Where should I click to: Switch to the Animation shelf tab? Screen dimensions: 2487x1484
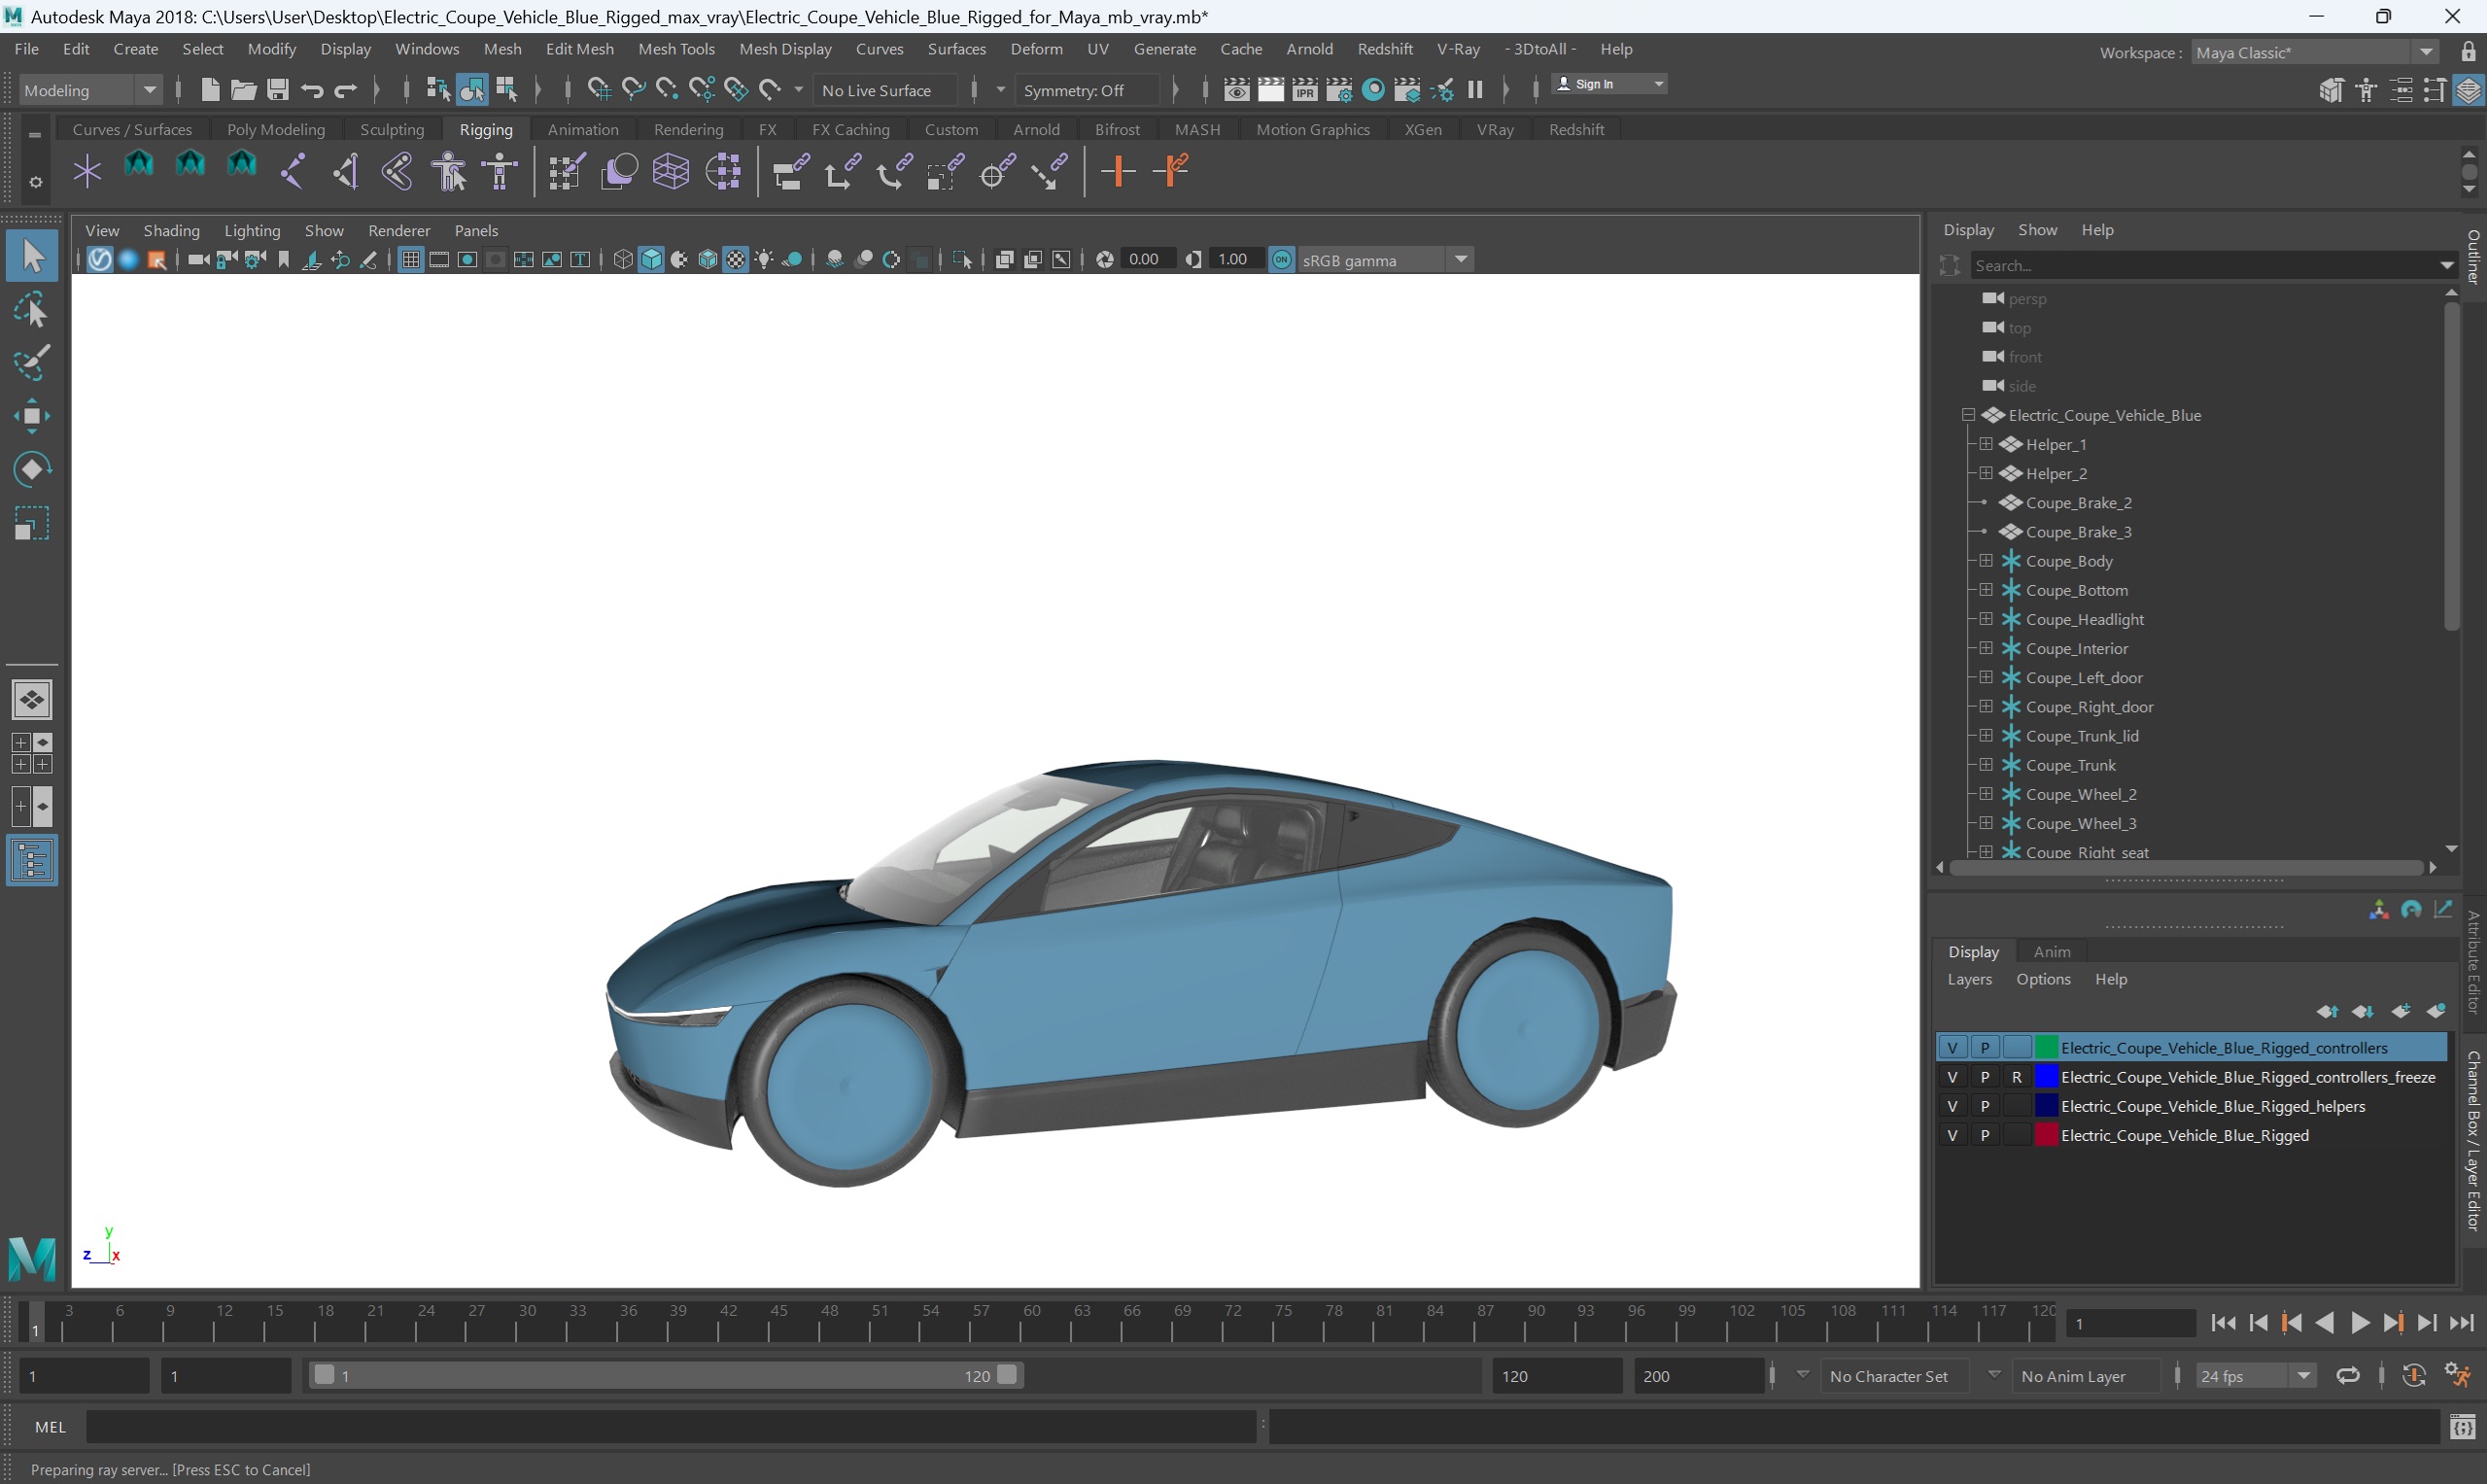pyautogui.click(x=583, y=130)
